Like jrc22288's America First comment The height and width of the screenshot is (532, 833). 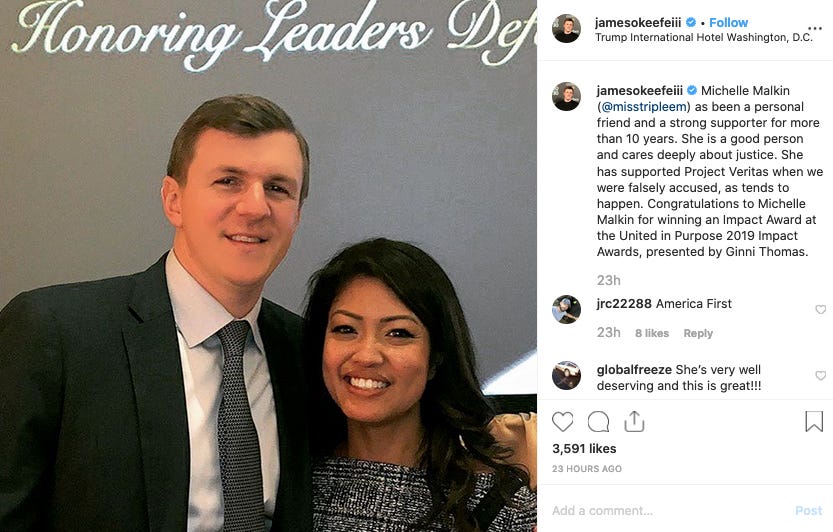point(821,309)
